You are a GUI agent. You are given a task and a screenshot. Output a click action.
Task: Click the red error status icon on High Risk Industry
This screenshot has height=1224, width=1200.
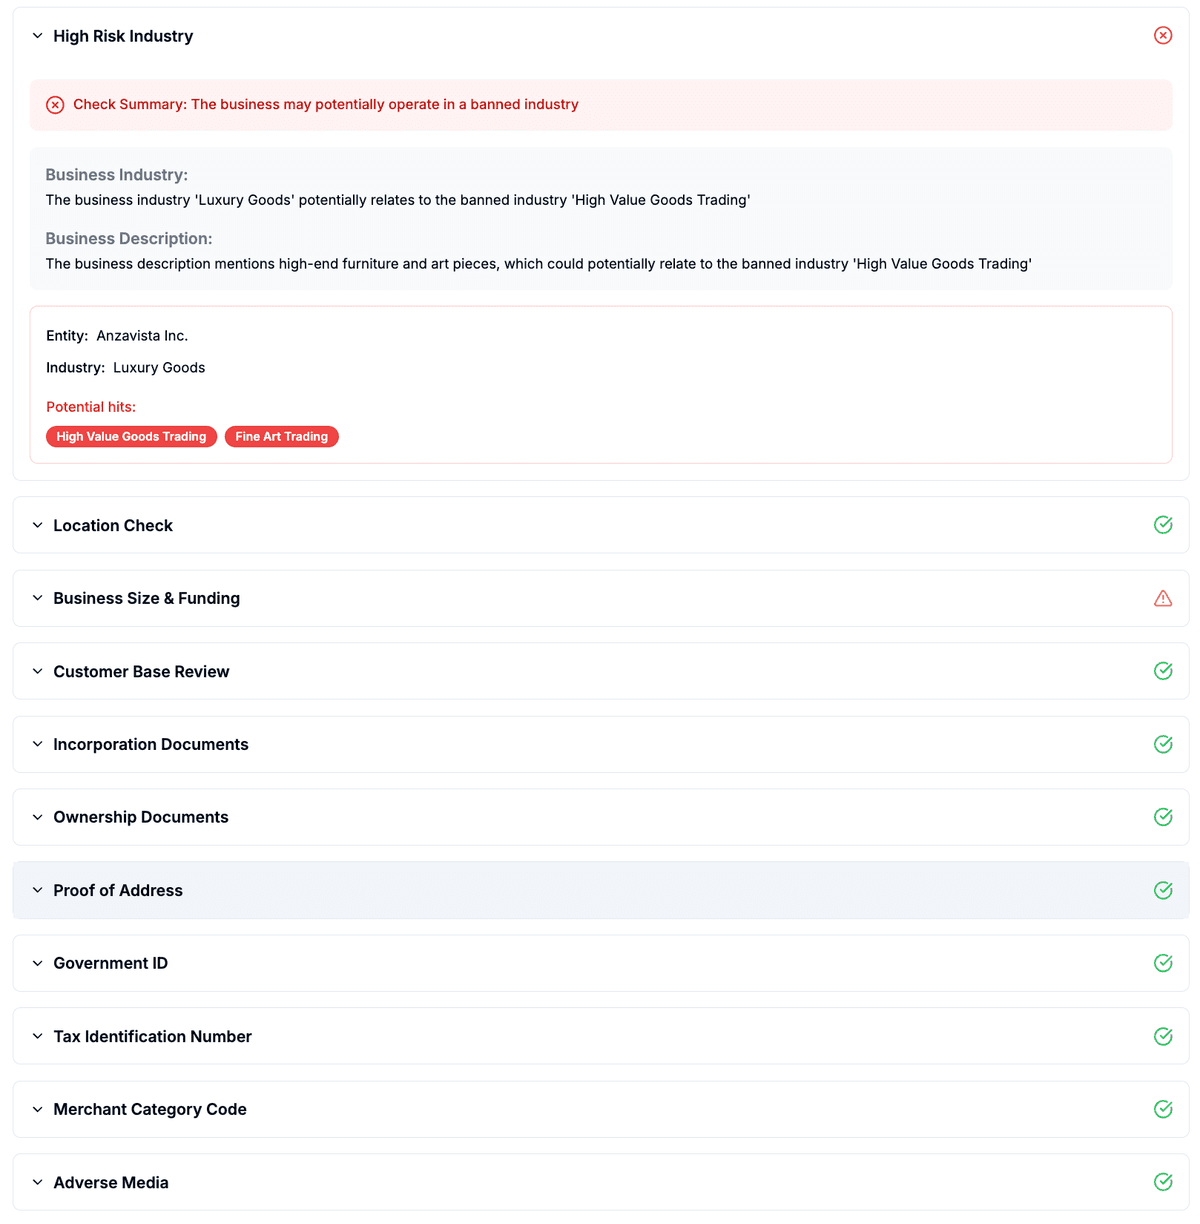point(1163,35)
